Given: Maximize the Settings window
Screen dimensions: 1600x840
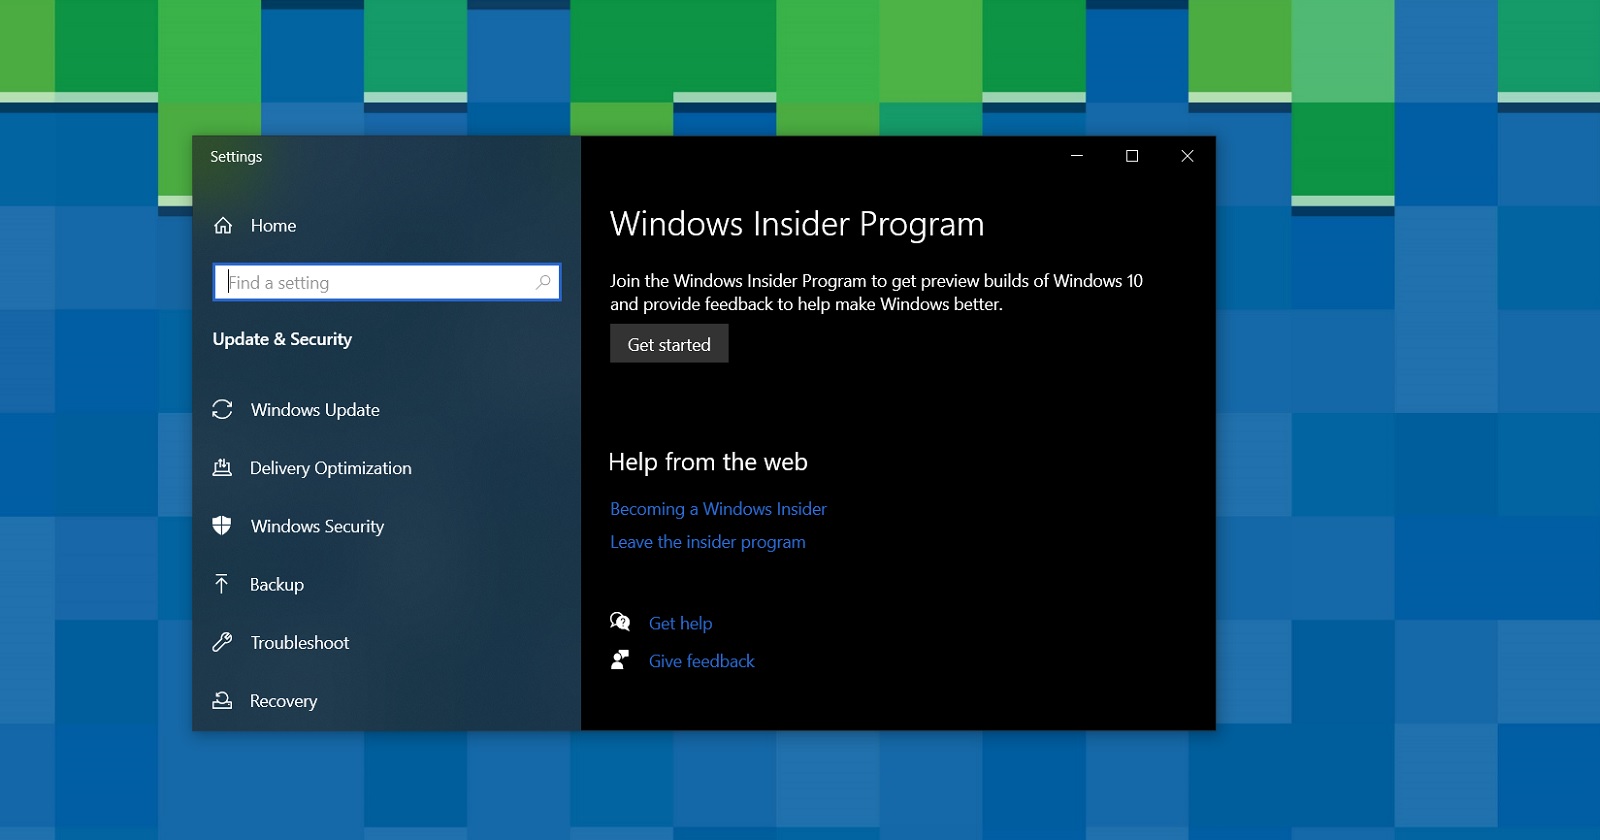Looking at the screenshot, I should [x=1132, y=156].
